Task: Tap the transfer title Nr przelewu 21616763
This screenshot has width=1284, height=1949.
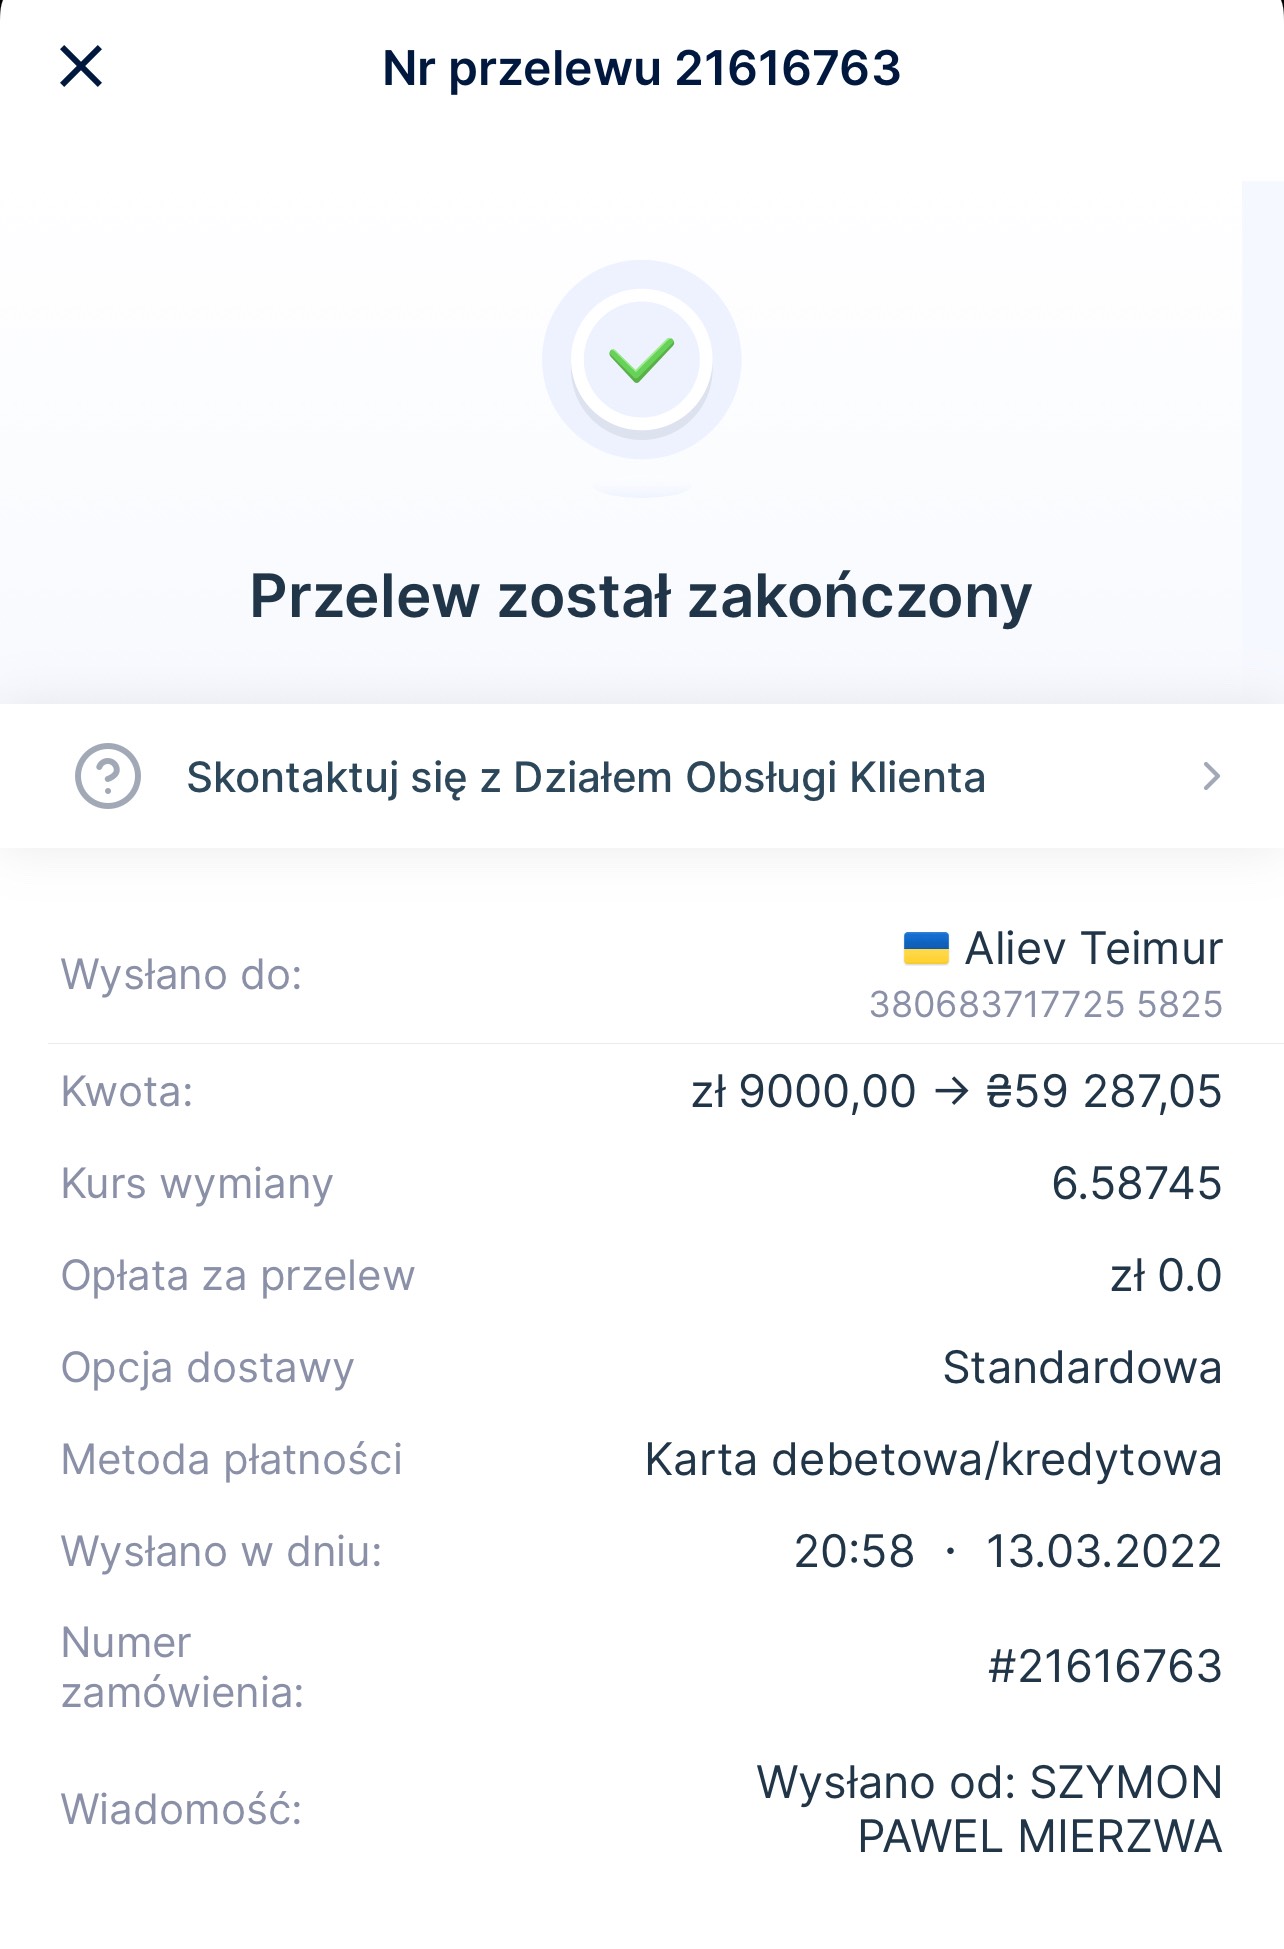Action: [642, 68]
